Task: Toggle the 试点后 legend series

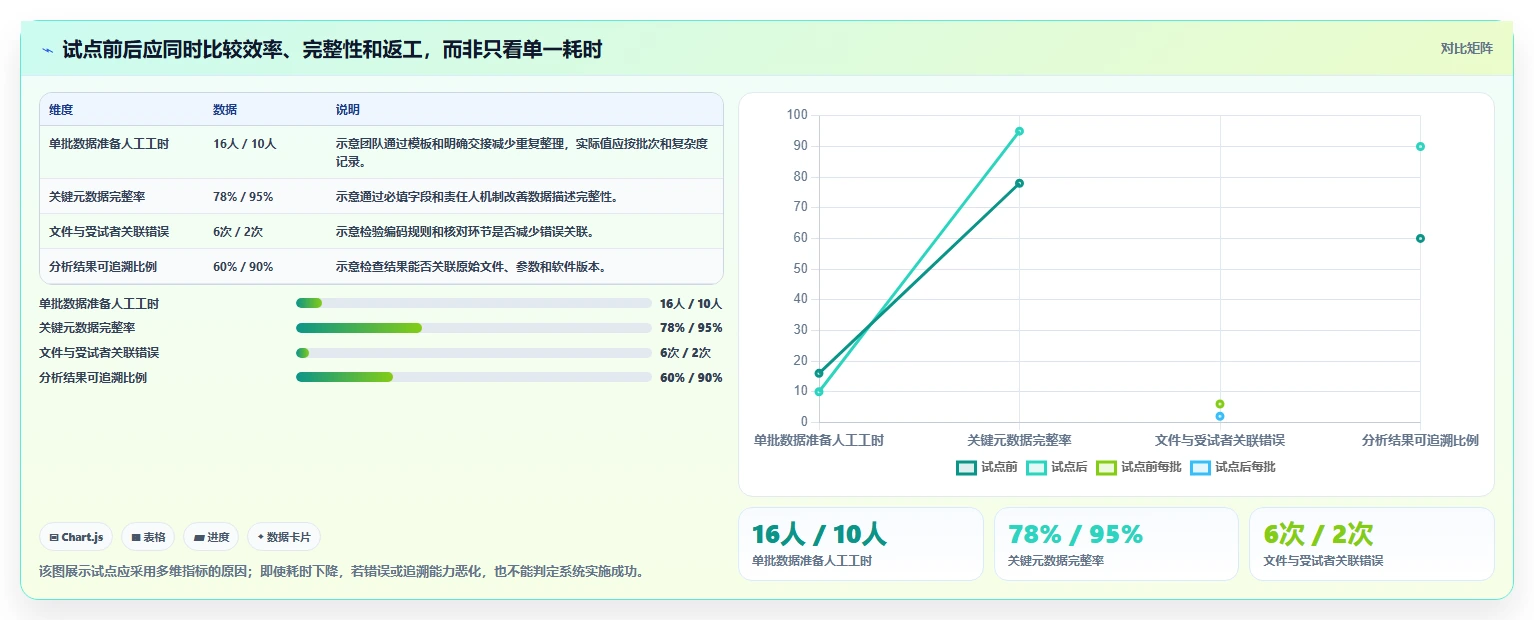Action: pyautogui.click(x=1057, y=467)
